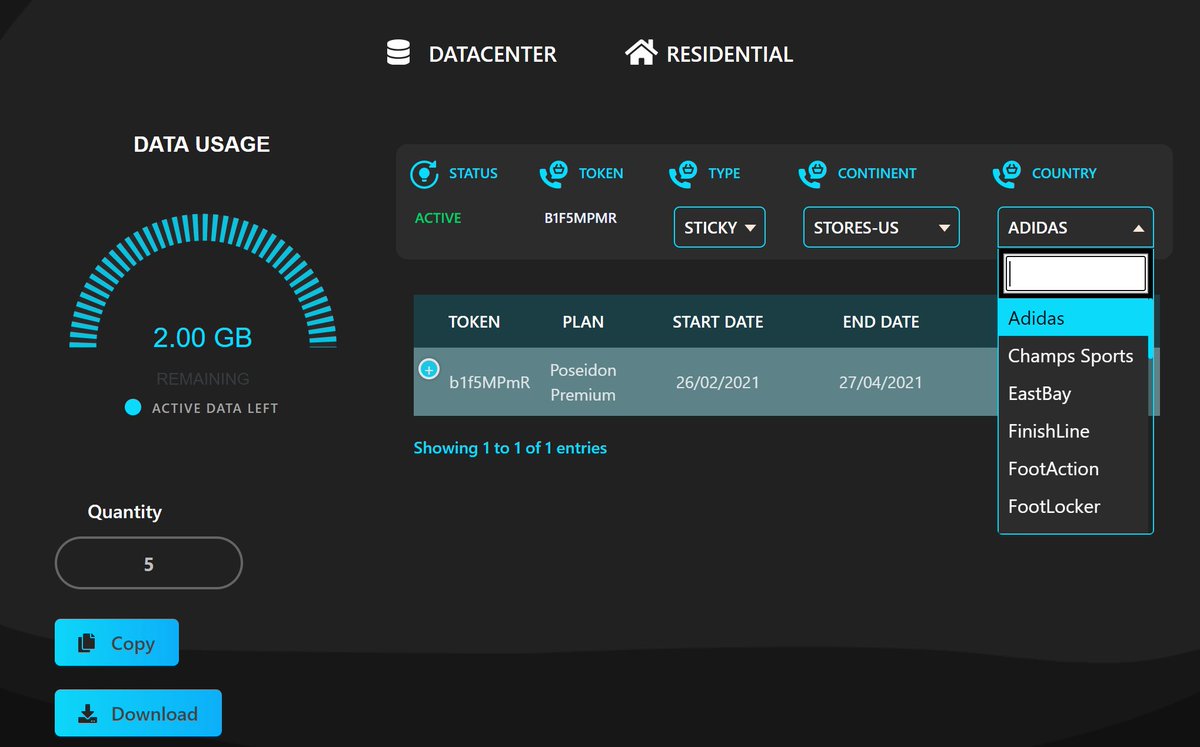This screenshot has height=747, width=1200.
Task: Choose EastBay from the dropdown list
Action: click(1073, 393)
